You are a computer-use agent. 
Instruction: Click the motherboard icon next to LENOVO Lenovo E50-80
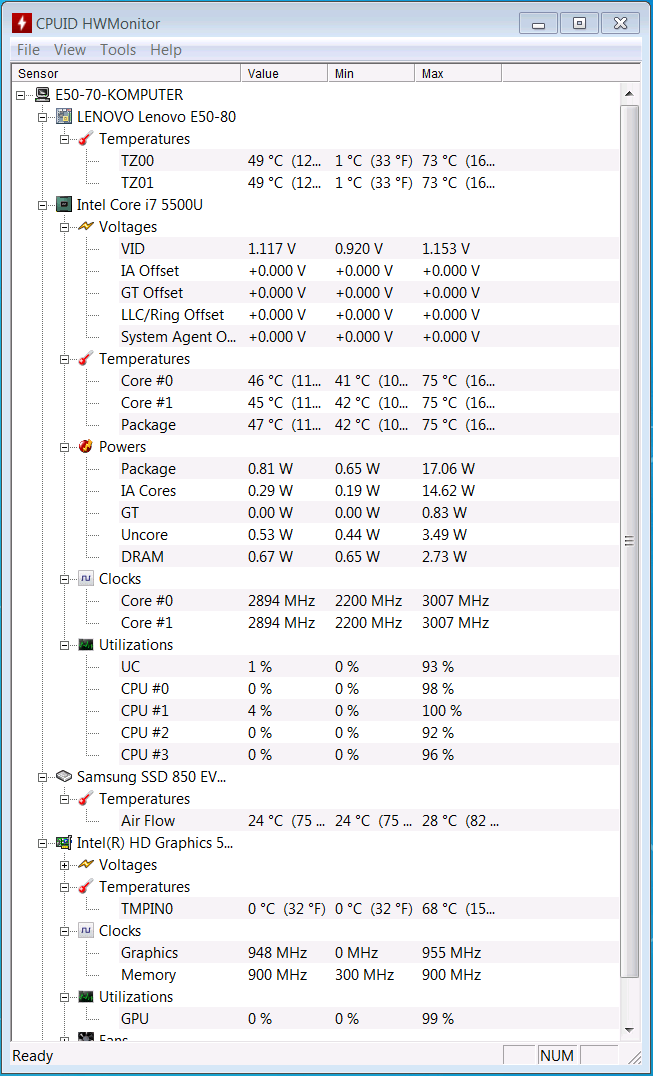pos(64,117)
